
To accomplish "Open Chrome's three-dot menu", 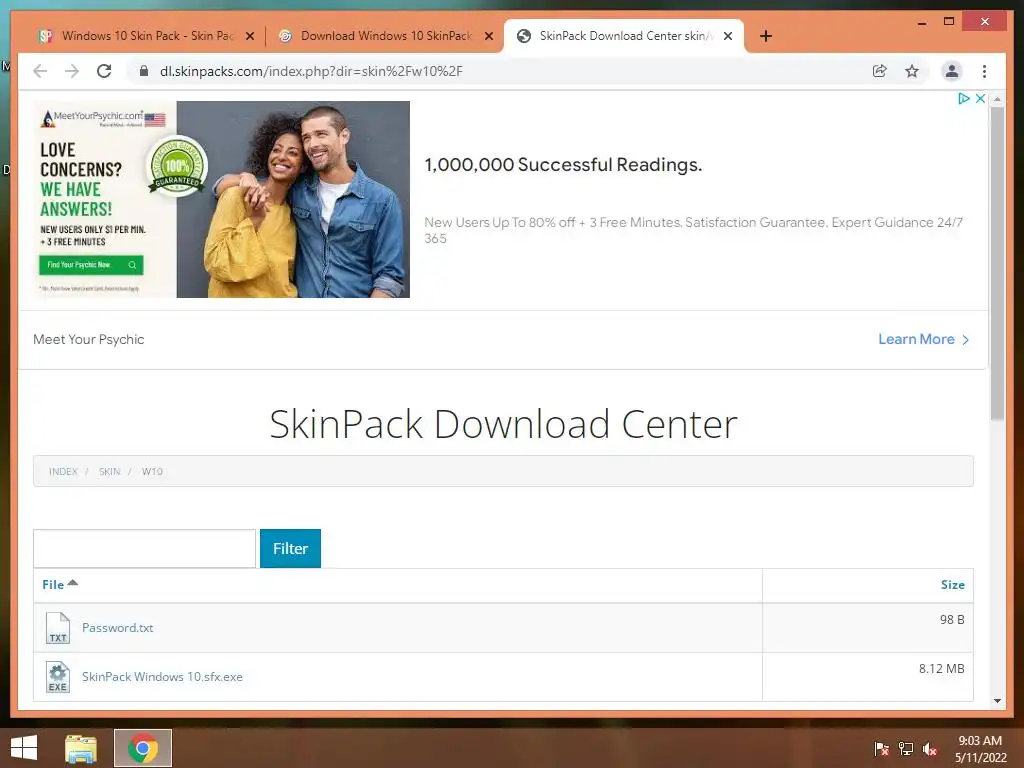I will (x=984, y=71).
